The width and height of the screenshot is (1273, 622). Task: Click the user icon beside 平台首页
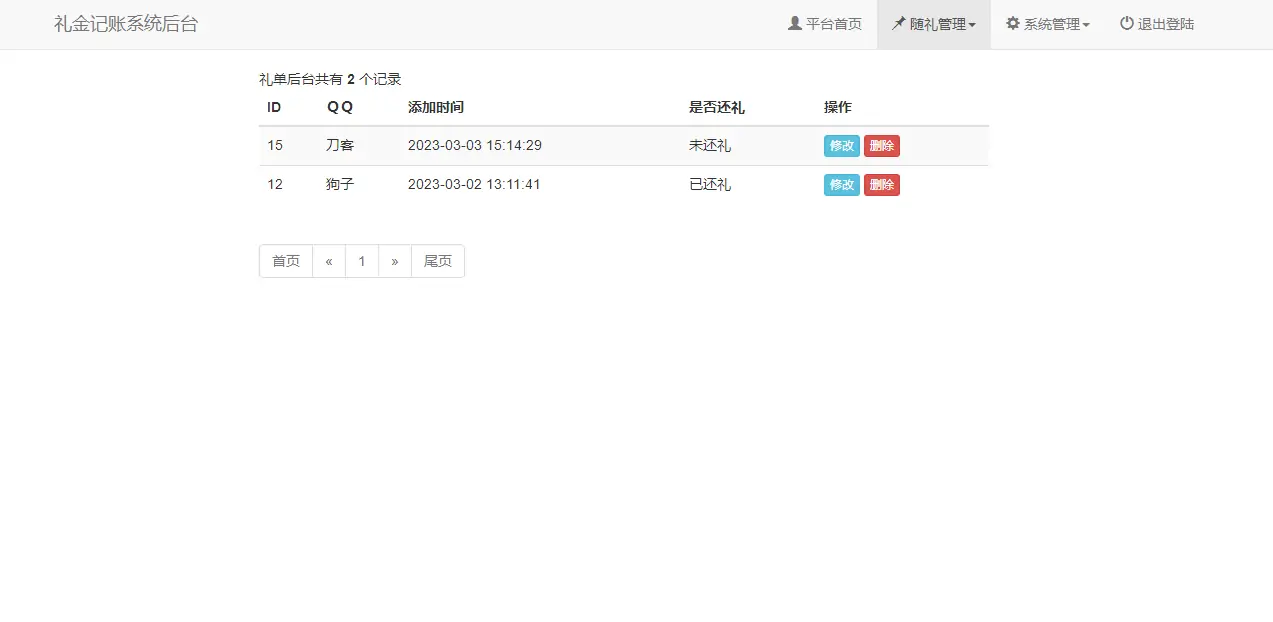pyautogui.click(x=795, y=23)
